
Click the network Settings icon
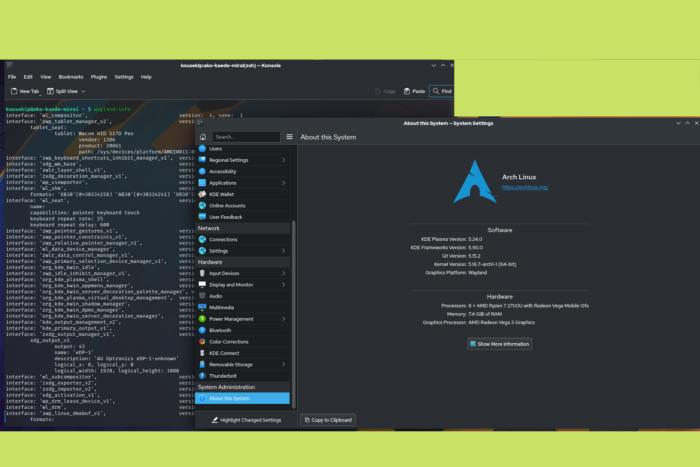coord(202,251)
